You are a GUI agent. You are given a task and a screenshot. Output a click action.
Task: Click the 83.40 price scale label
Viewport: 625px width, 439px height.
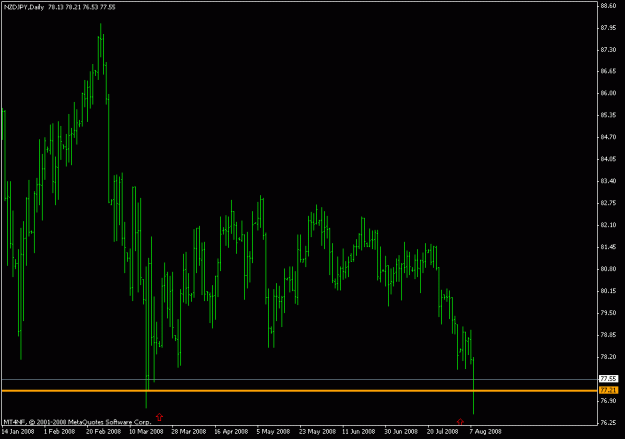(608, 181)
